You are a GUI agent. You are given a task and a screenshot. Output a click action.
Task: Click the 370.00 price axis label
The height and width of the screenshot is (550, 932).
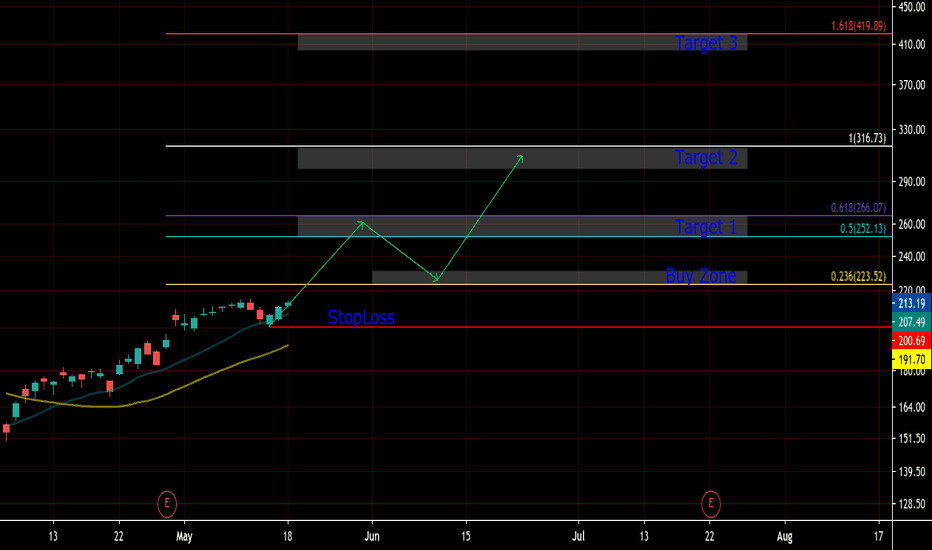click(912, 85)
